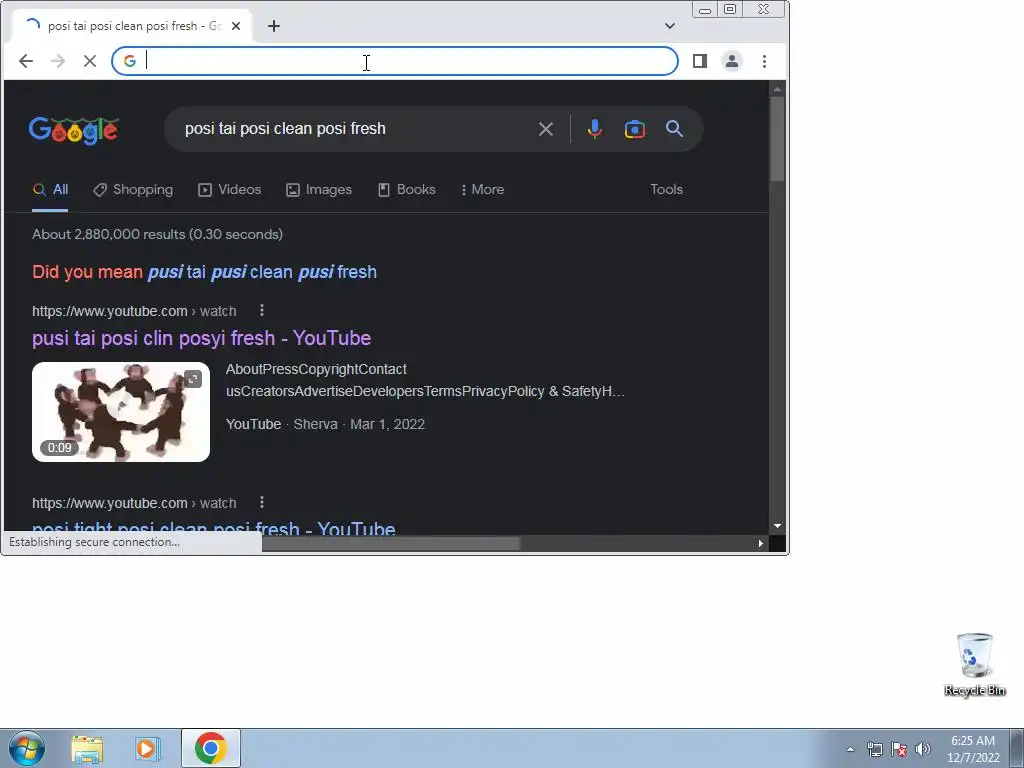Clear the Google search box text
The width and height of the screenshot is (1024, 768).
pyautogui.click(x=546, y=129)
